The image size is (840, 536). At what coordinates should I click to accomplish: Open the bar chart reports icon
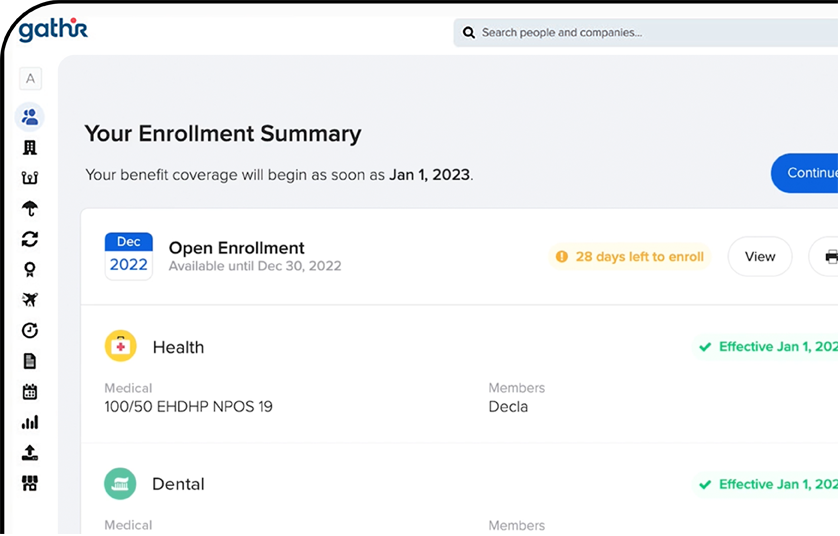tap(30, 422)
